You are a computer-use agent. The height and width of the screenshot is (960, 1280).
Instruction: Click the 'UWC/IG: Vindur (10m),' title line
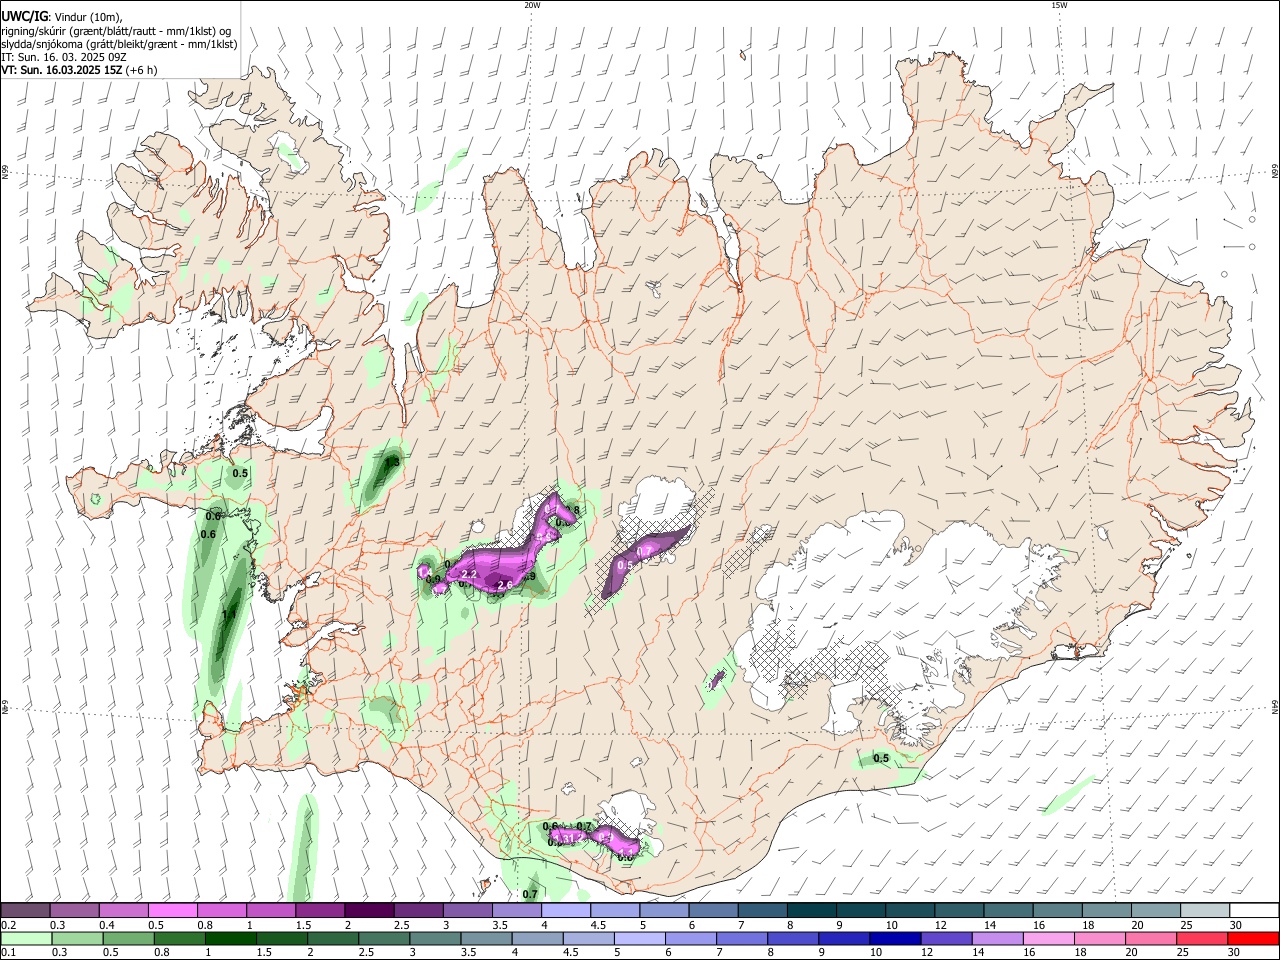61,16
